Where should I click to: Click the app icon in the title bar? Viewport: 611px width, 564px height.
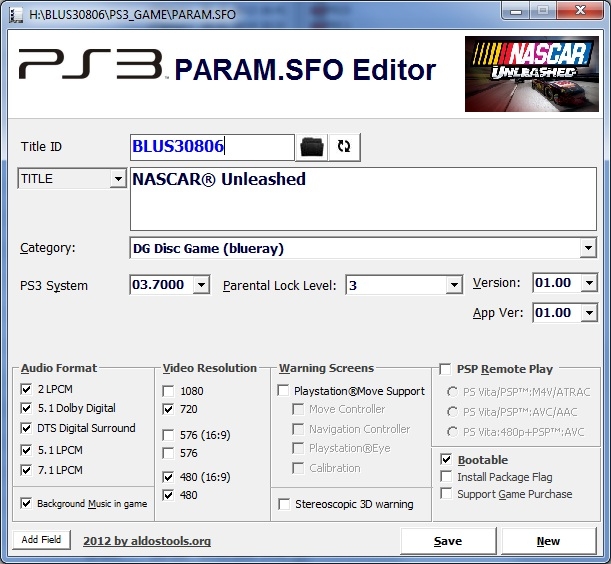tap(16, 15)
